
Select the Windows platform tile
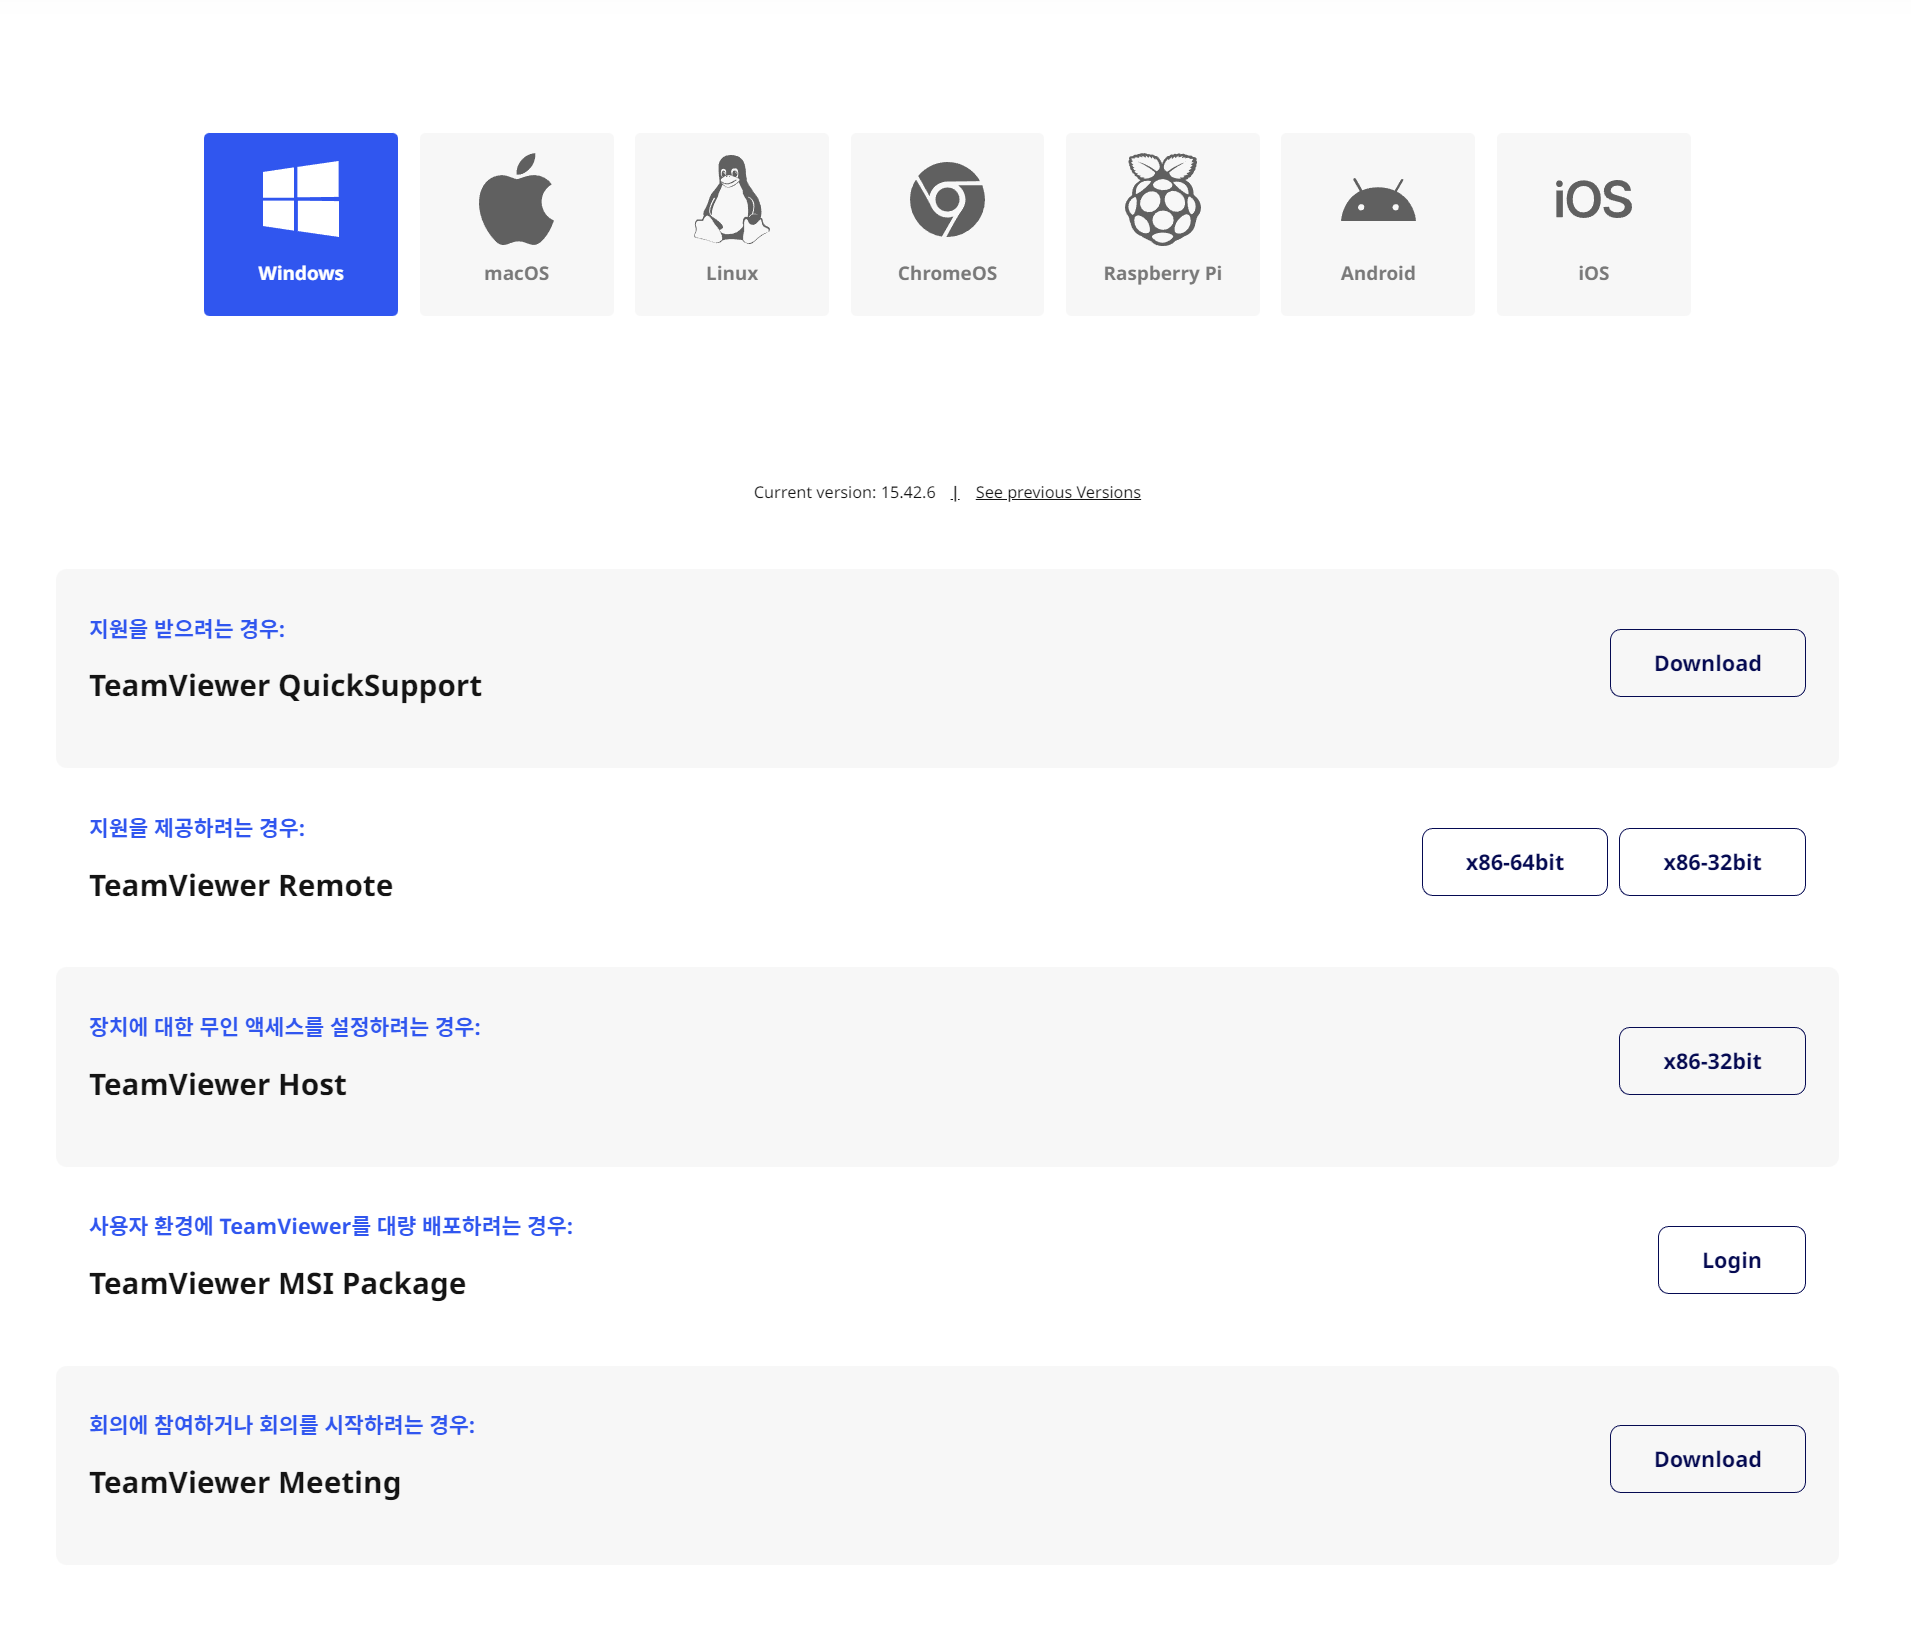tap(301, 224)
